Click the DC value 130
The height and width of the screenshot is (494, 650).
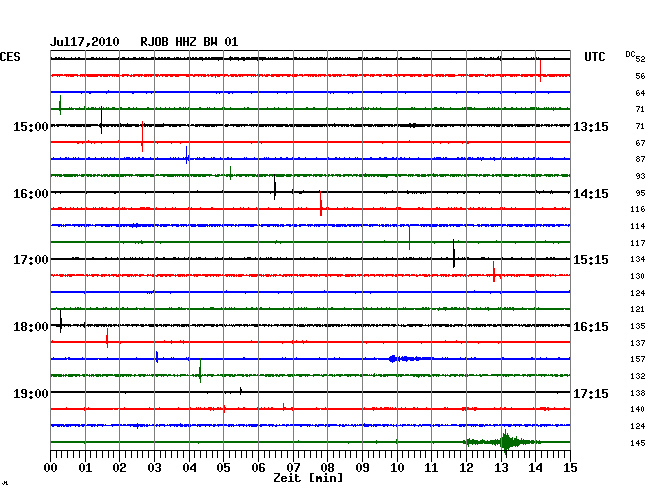click(638, 276)
